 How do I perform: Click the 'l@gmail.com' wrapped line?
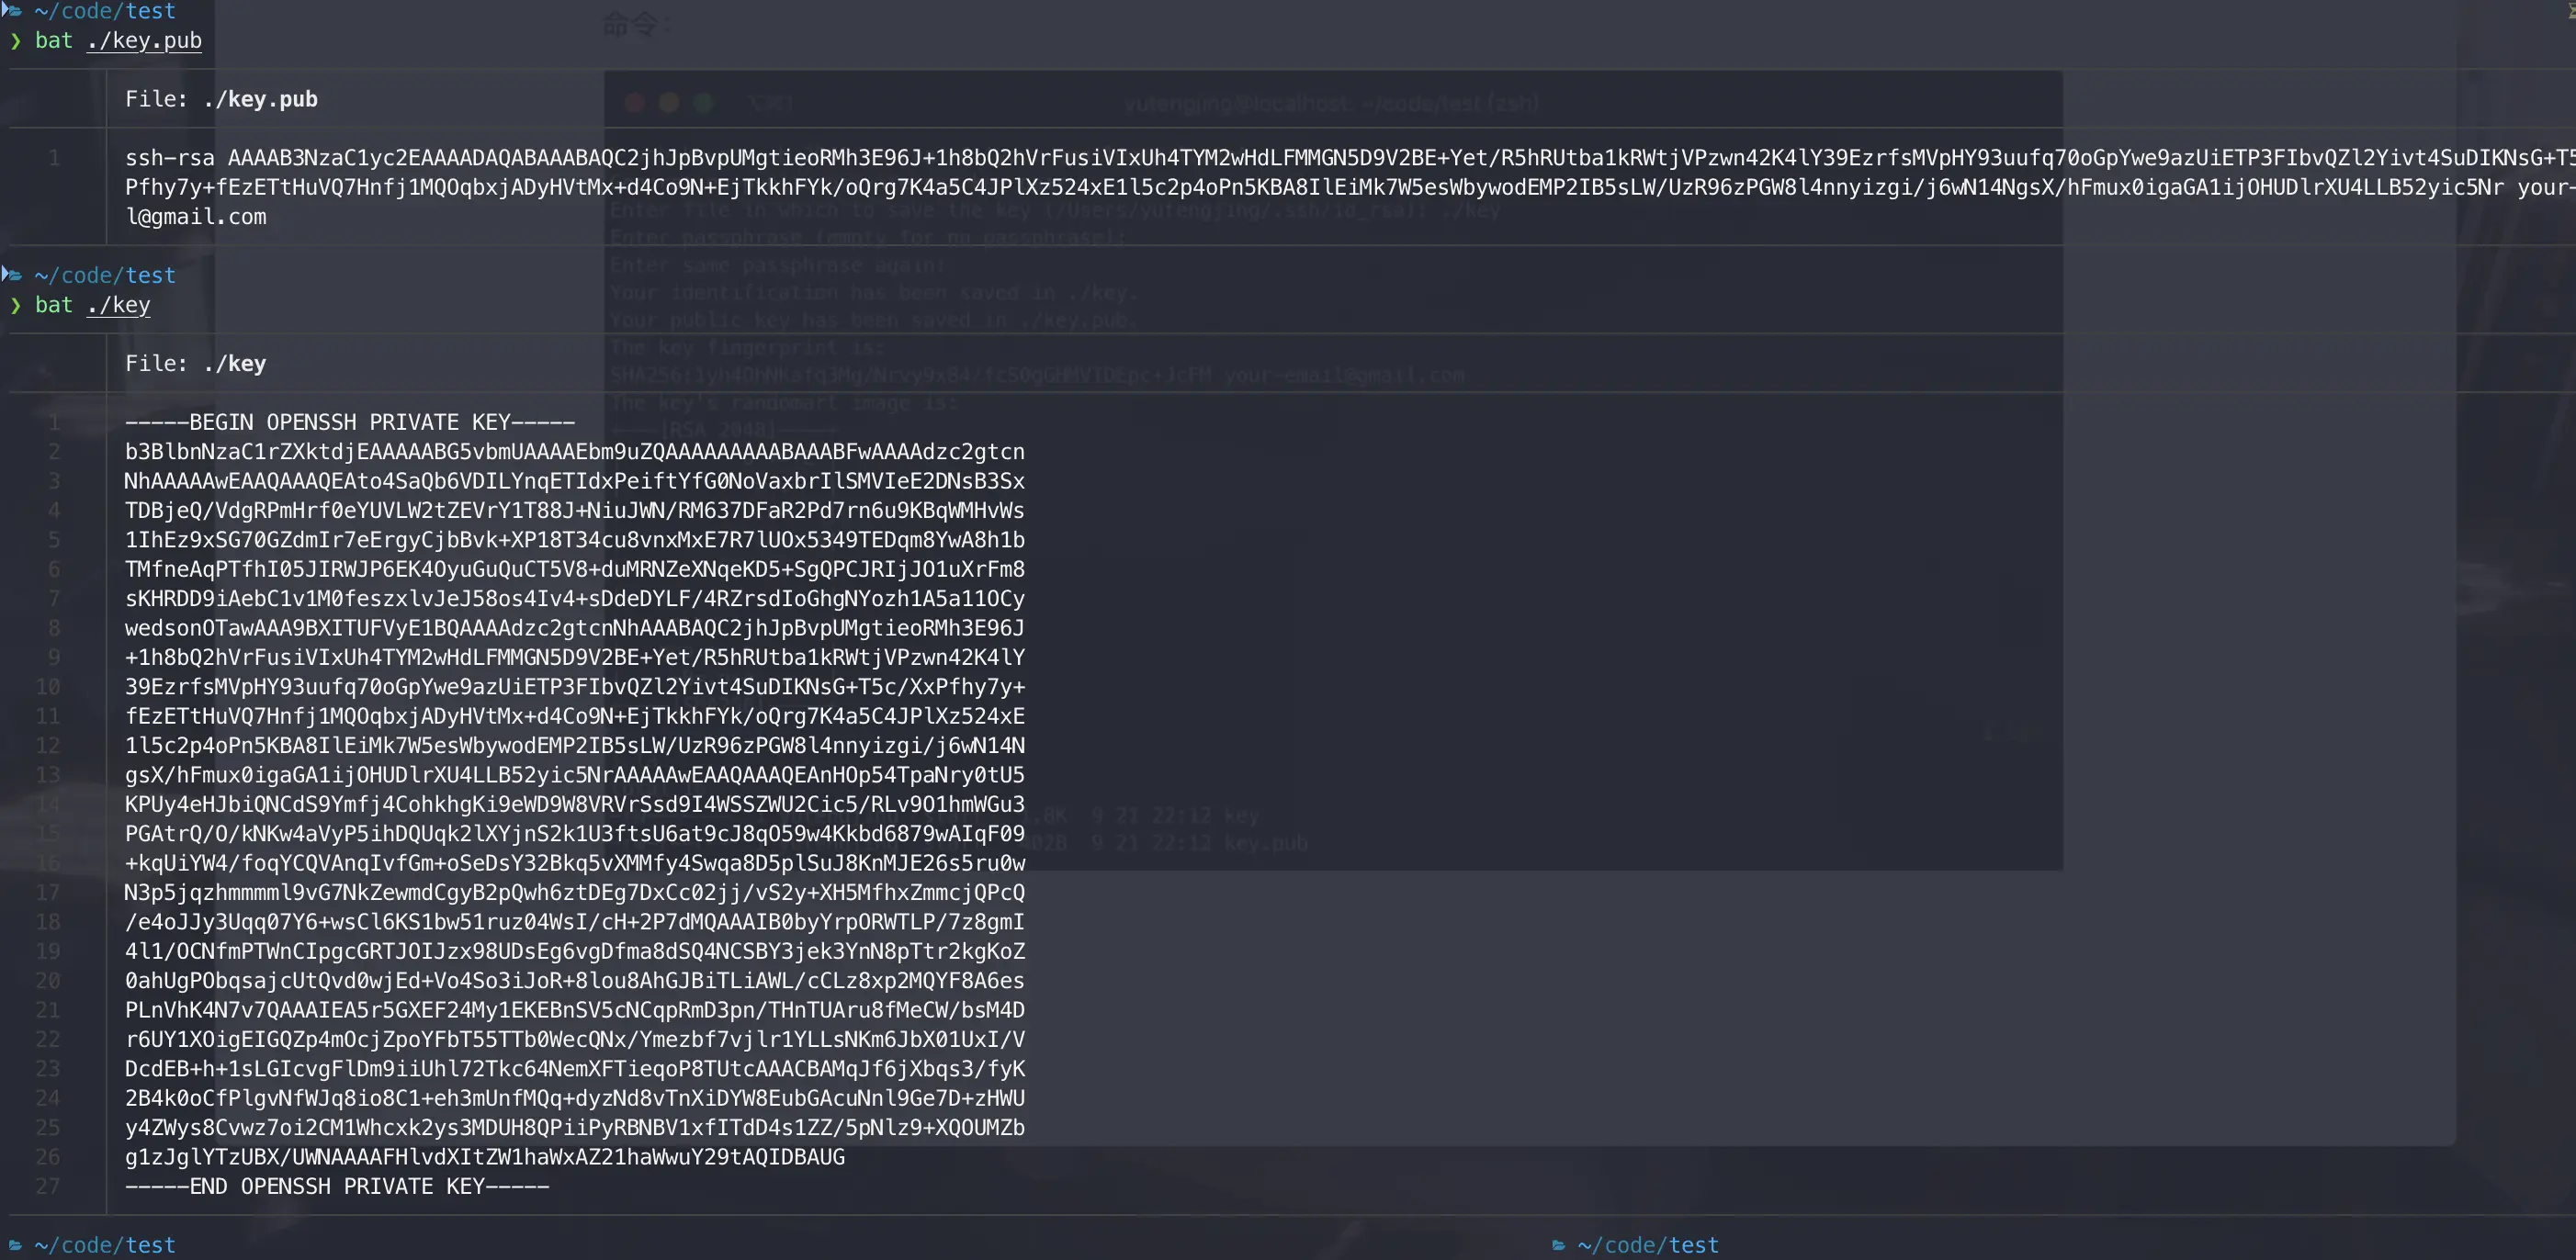tap(195, 217)
